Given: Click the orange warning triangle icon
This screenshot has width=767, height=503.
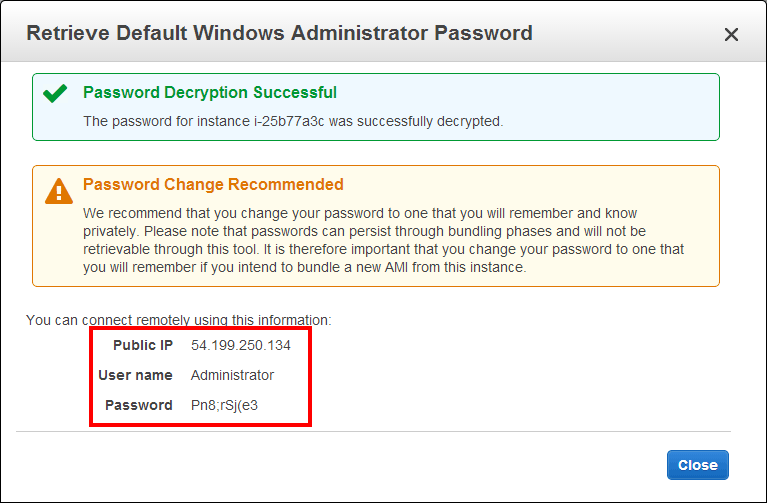Looking at the screenshot, I should pos(59,191).
